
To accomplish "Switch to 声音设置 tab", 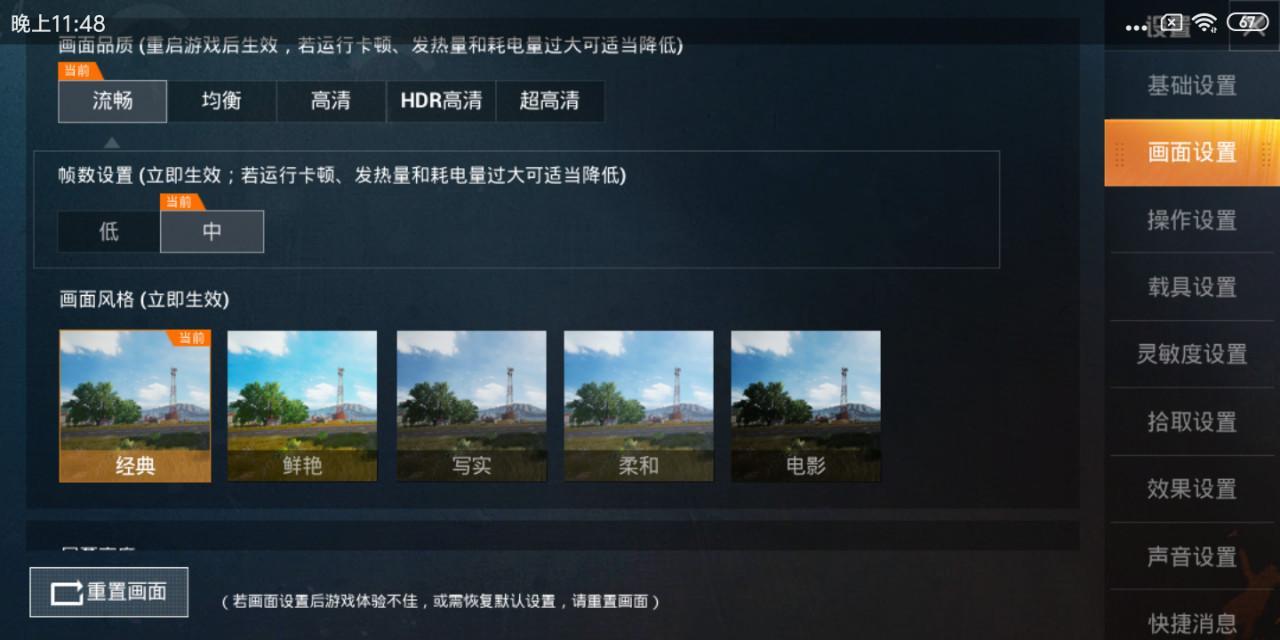I will tap(1192, 556).
